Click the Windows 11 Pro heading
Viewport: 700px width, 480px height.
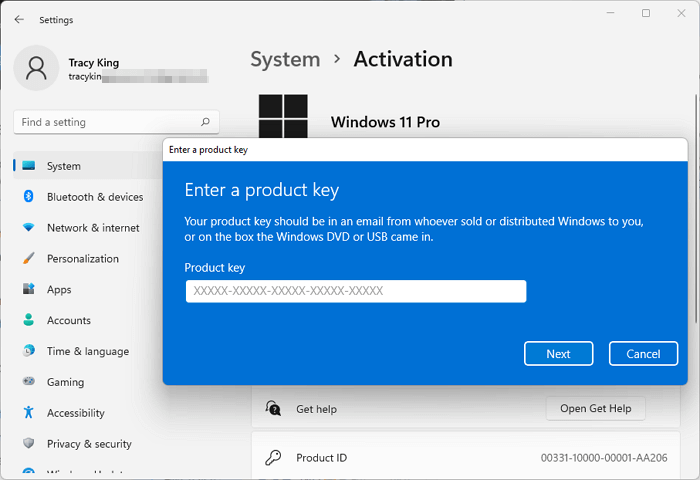pyautogui.click(x=385, y=122)
